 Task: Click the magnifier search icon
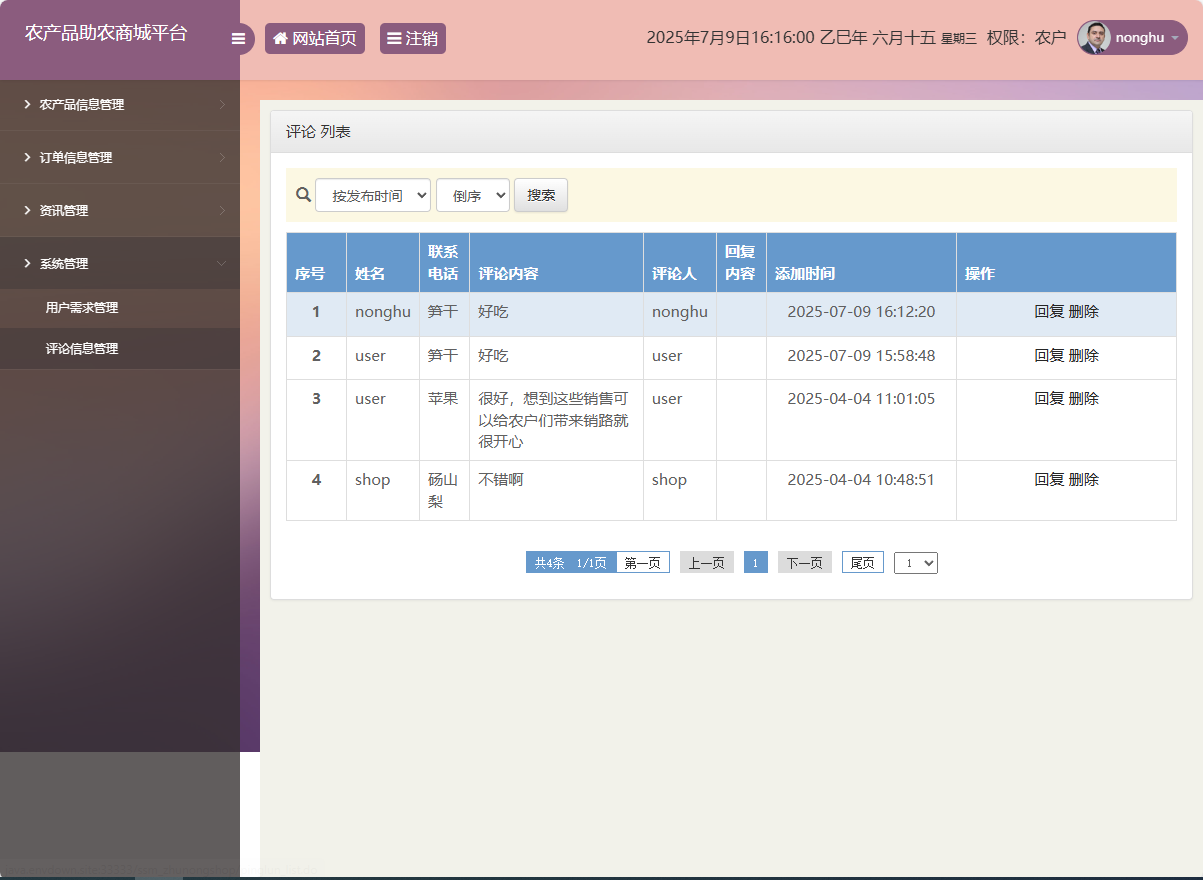[303, 194]
